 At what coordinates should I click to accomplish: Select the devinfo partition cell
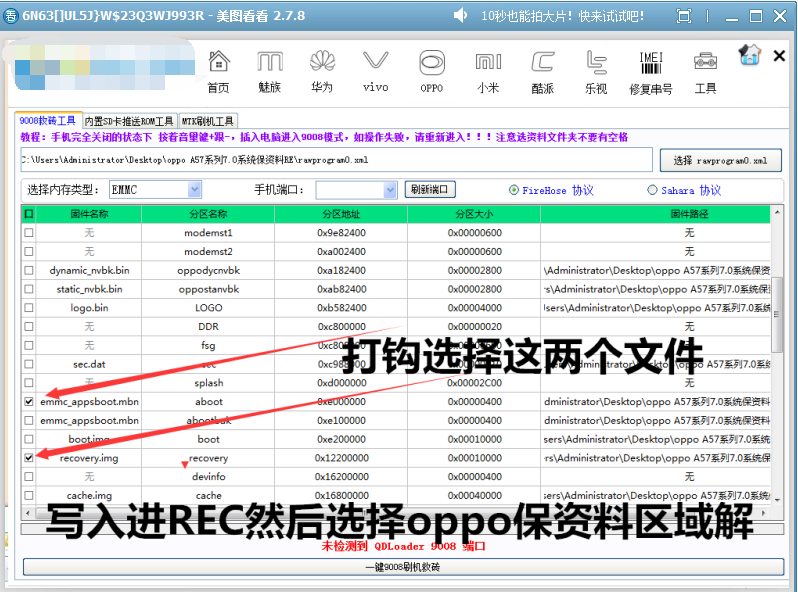pos(209,476)
